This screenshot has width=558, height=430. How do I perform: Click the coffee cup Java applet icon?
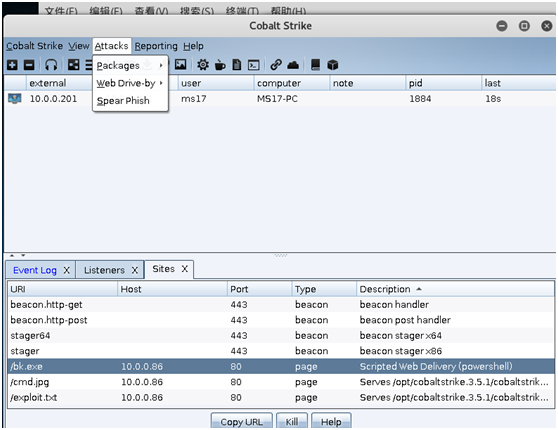click(x=220, y=65)
